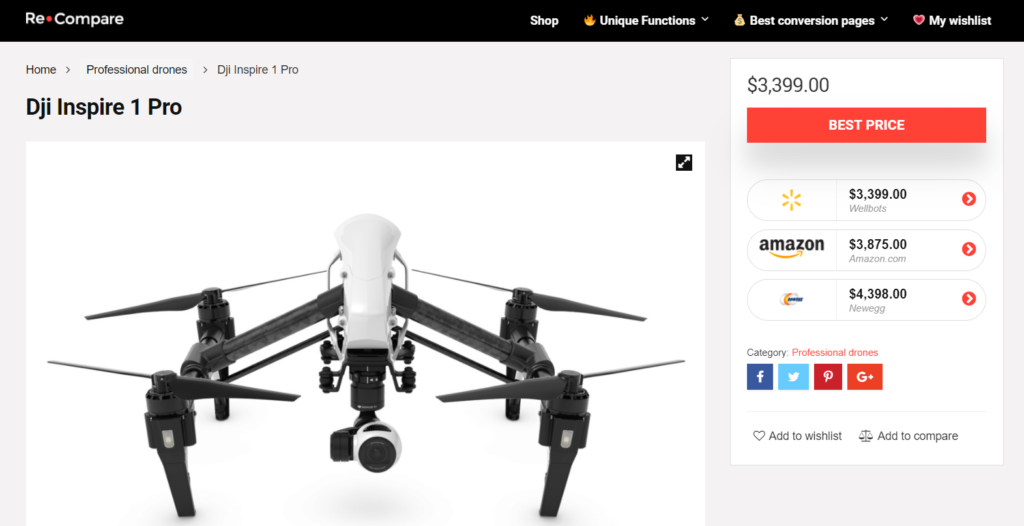The width and height of the screenshot is (1024, 526).
Task: Share on Facebook
Action: click(760, 377)
